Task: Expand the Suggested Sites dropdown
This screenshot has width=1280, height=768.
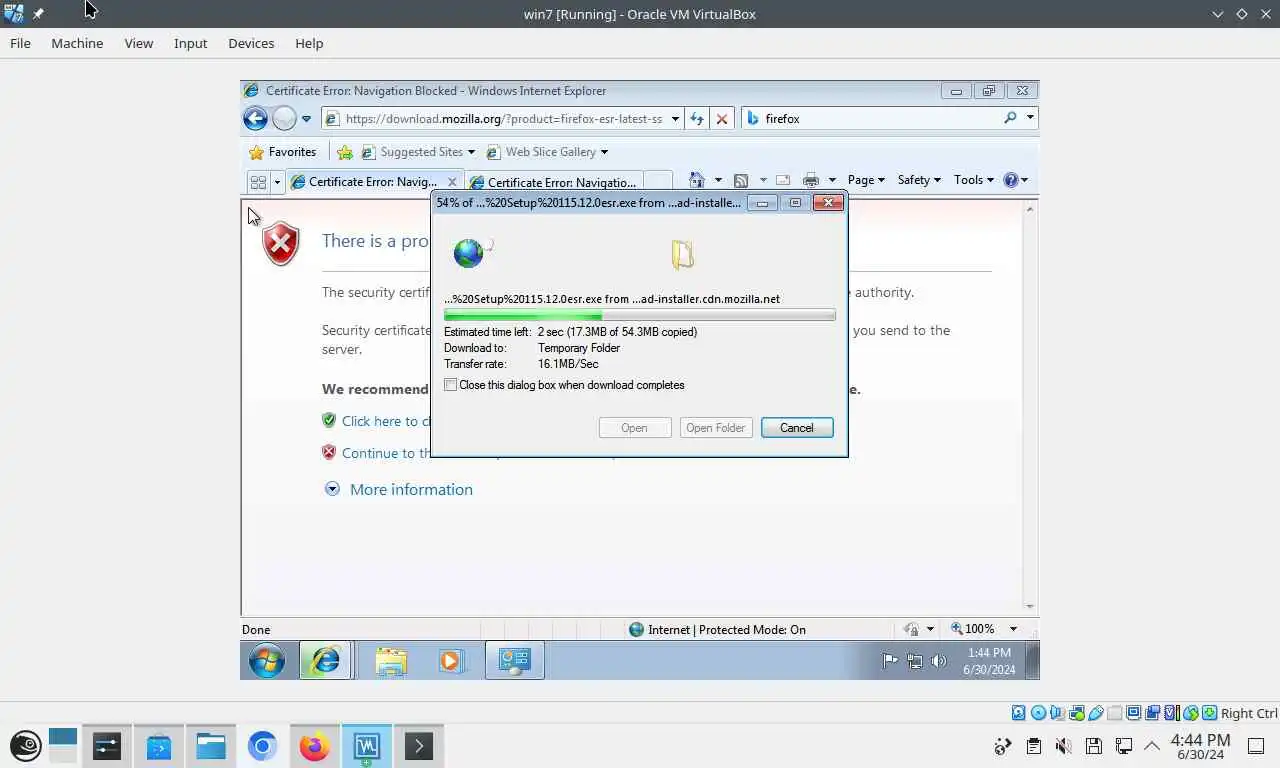Action: [471, 152]
